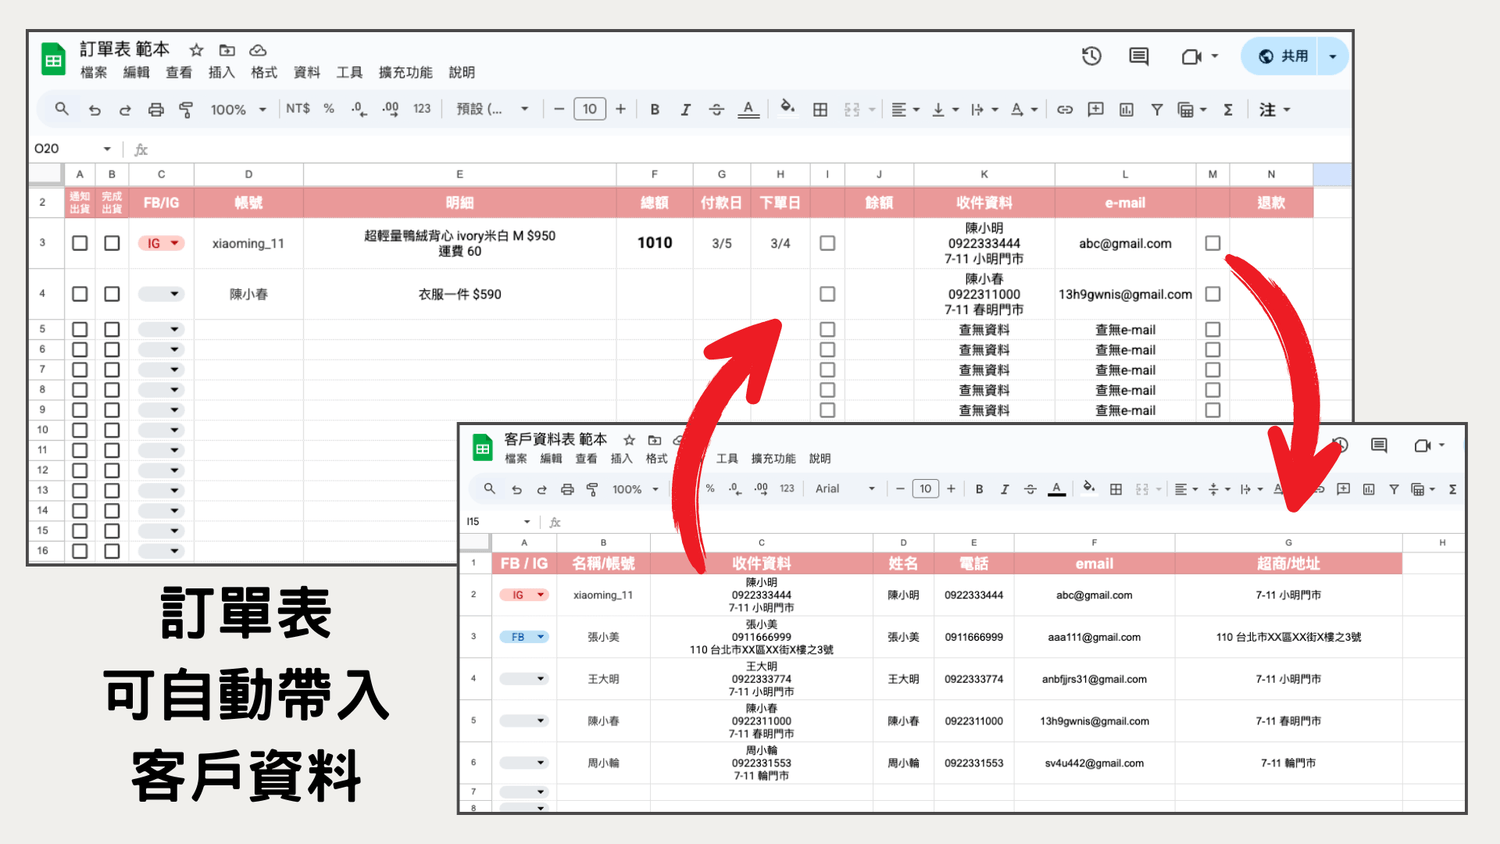This screenshot has width=1500, height=844.
Task: Tick column I checkbox in 衣服一件 $590 row
Action: 827,294
